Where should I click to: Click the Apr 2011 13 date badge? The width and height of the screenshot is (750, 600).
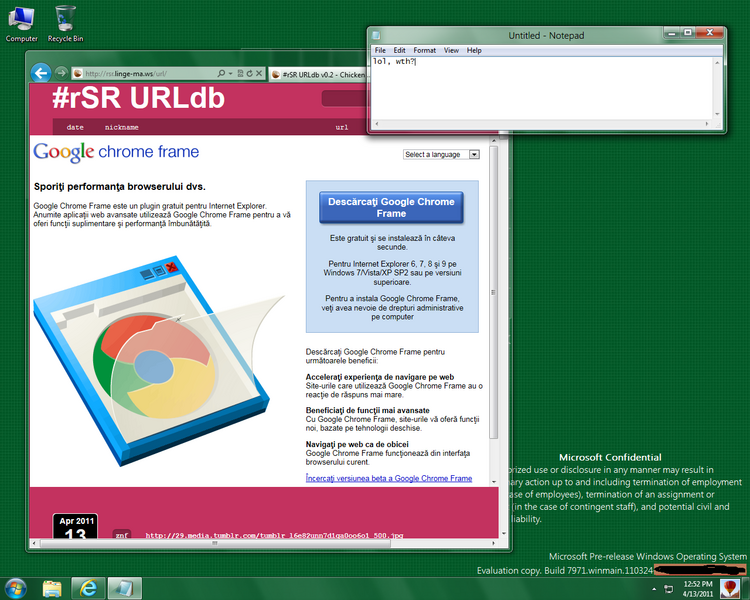pos(75,526)
